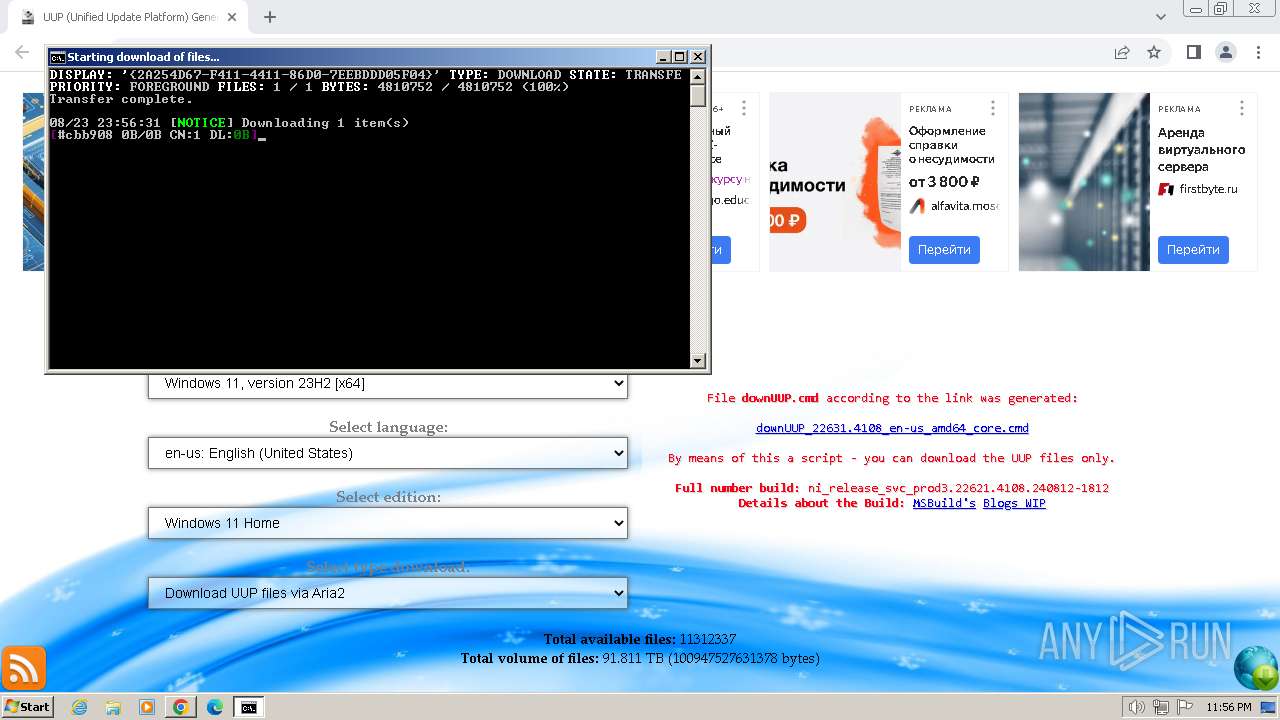
Task: Click Аренда виртуального сервера ad title
Action: (x=1201, y=149)
